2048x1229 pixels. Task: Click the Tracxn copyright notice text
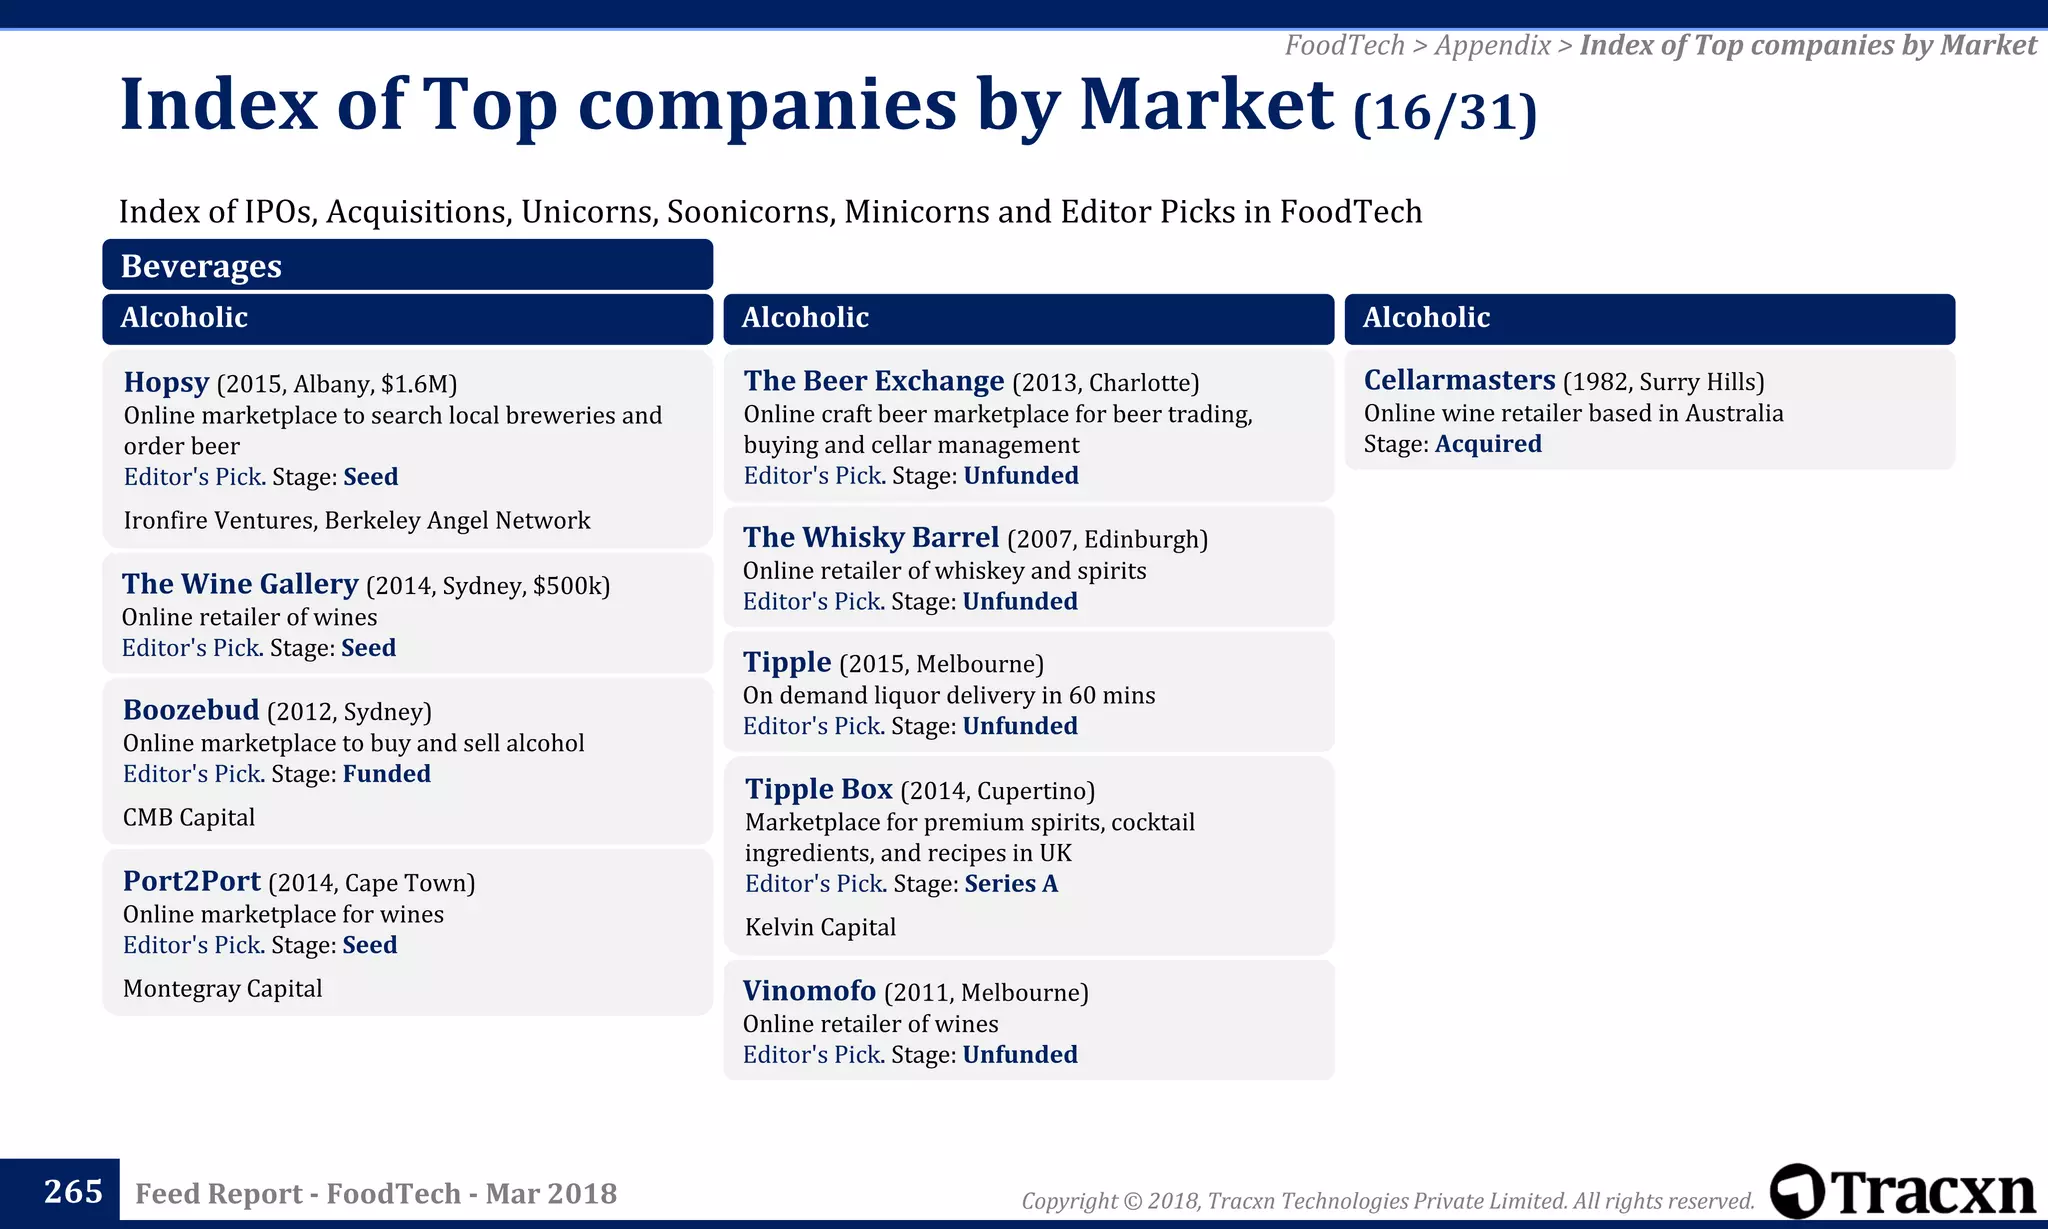pos(1388,1201)
